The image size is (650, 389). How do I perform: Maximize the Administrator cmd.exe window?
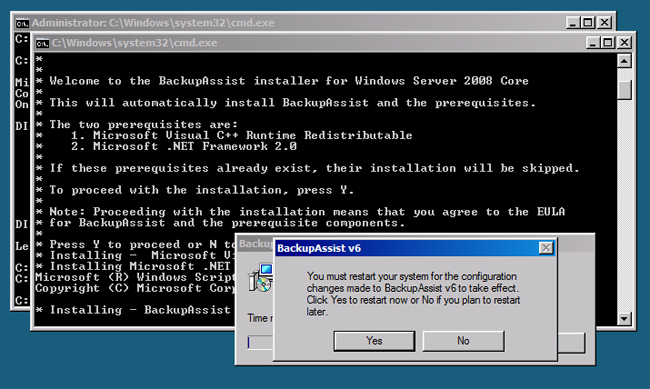pos(588,22)
